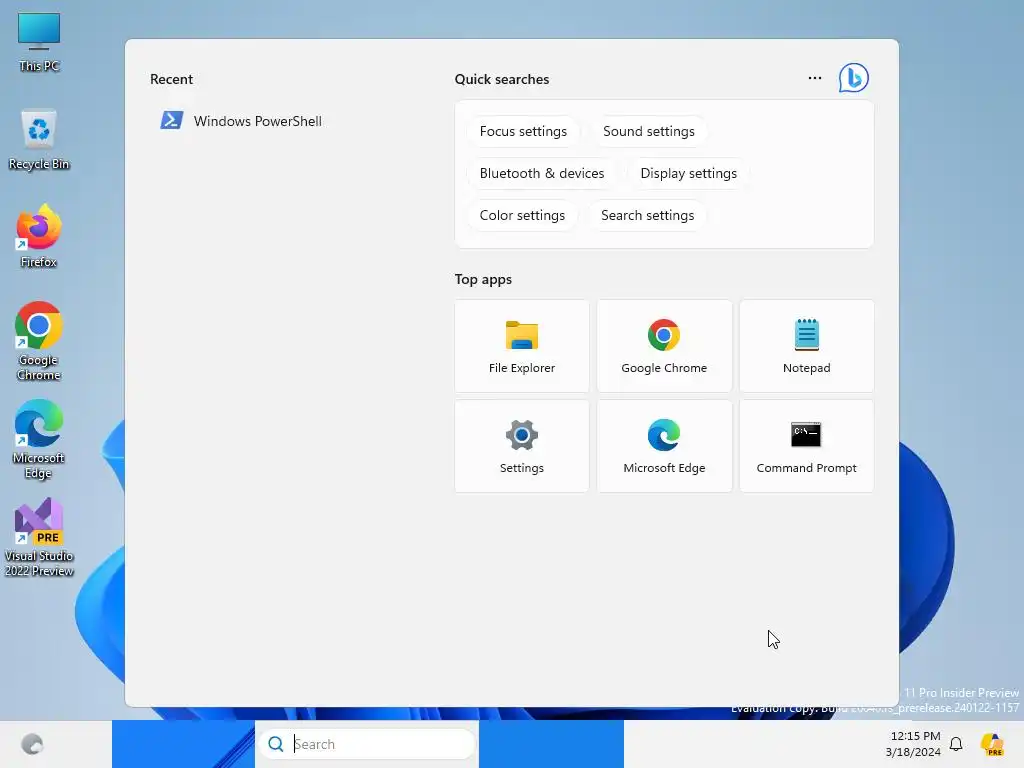Click the gray icon at taskbar left
The image size is (1024, 768).
pyautogui.click(x=32, y=744)
